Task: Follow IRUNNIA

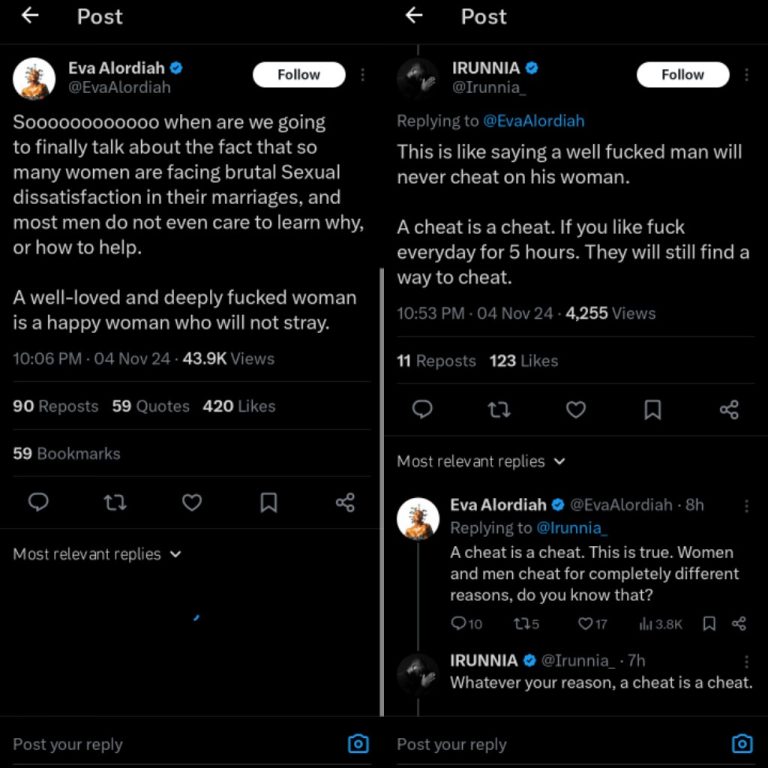Action: tap(682, 75)
